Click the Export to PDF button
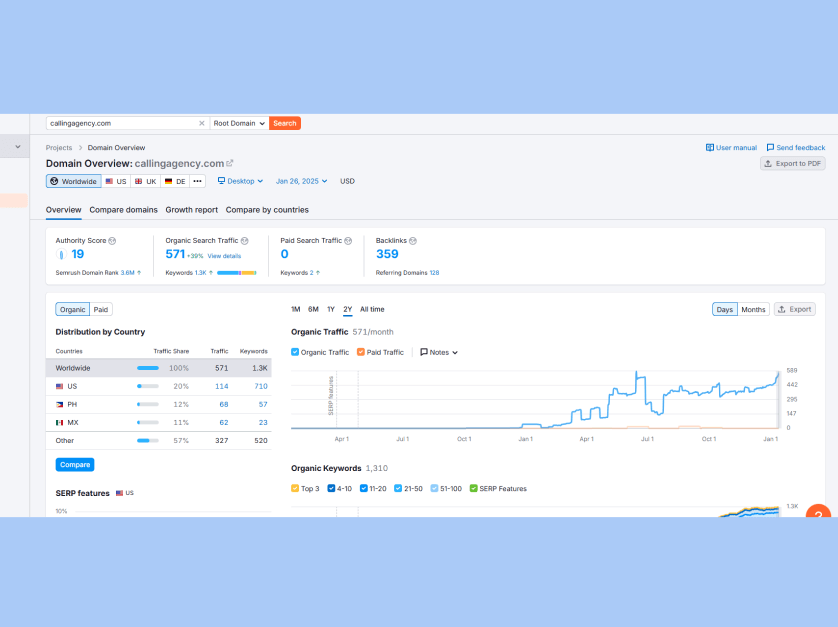 pos(792,163)
